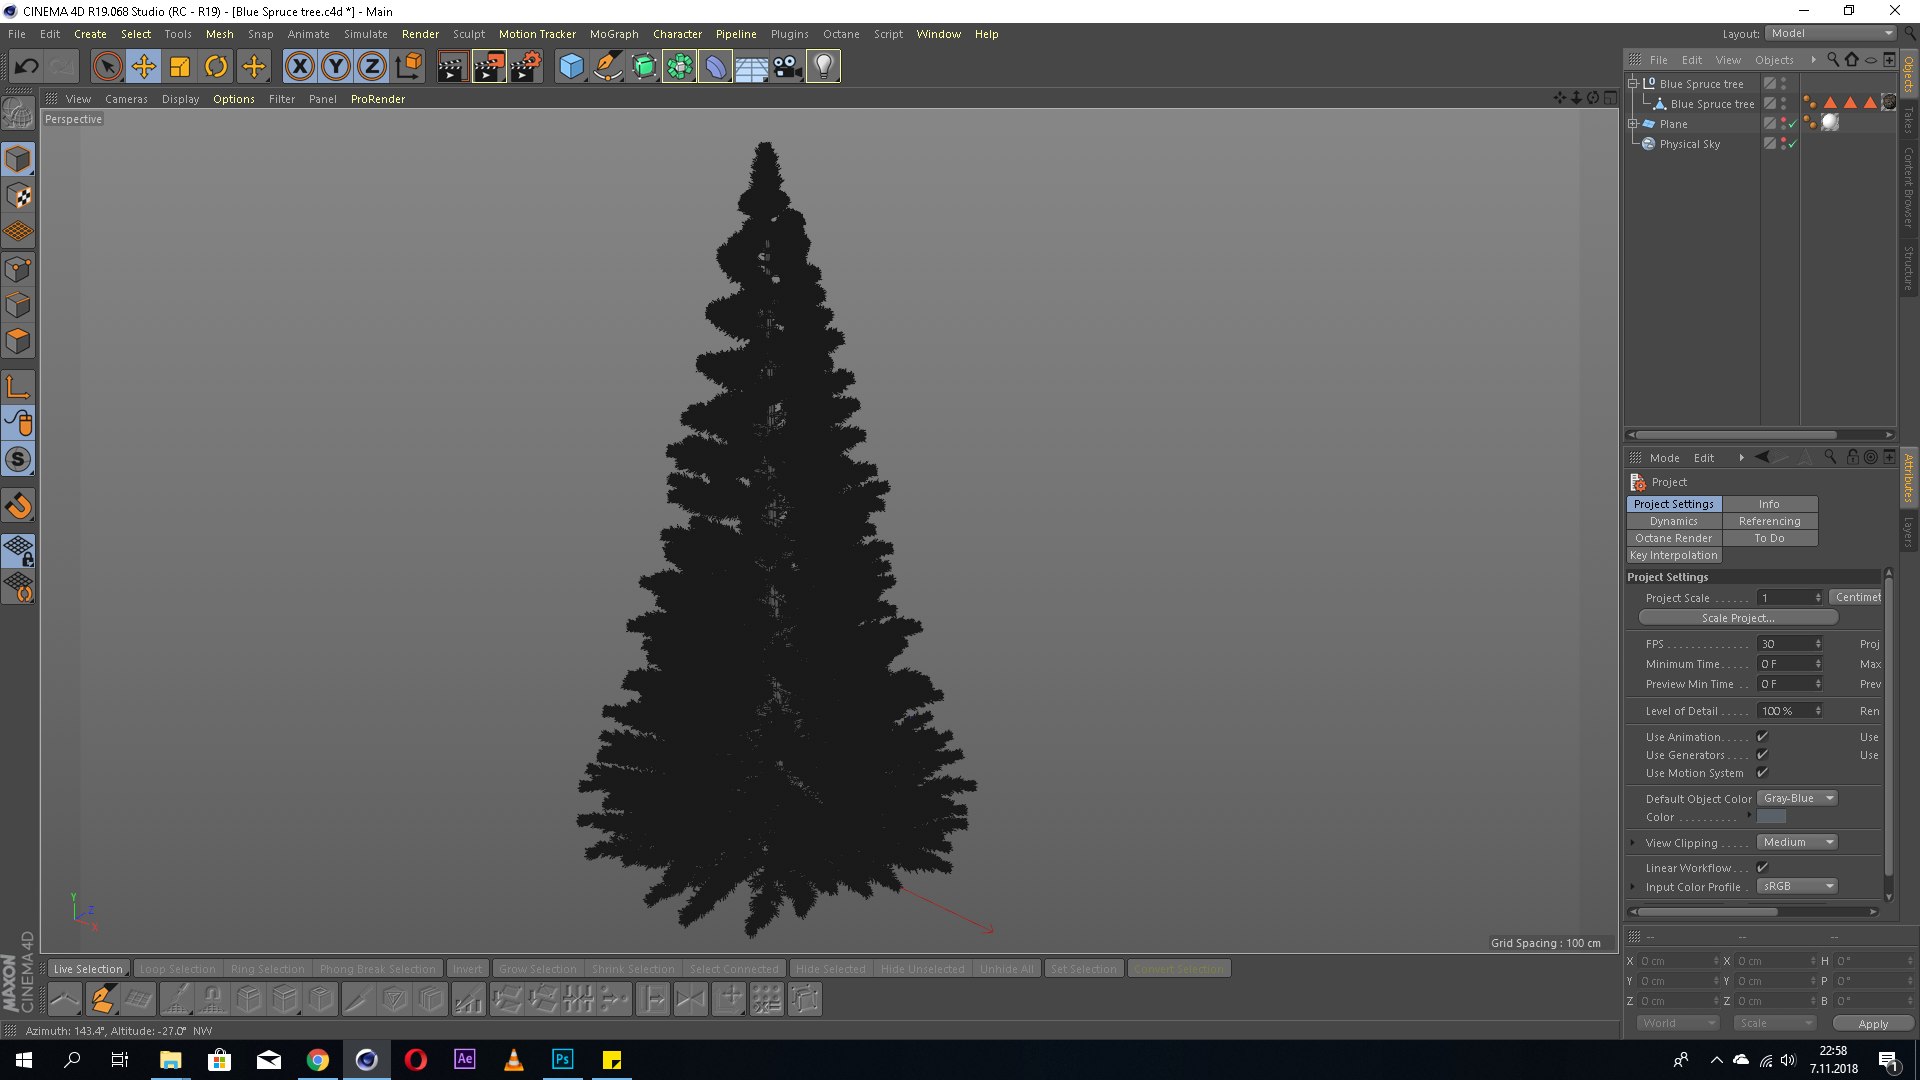Activate the Move tool icon
The image size is (1920, 1080).
(x=144, y=67)
